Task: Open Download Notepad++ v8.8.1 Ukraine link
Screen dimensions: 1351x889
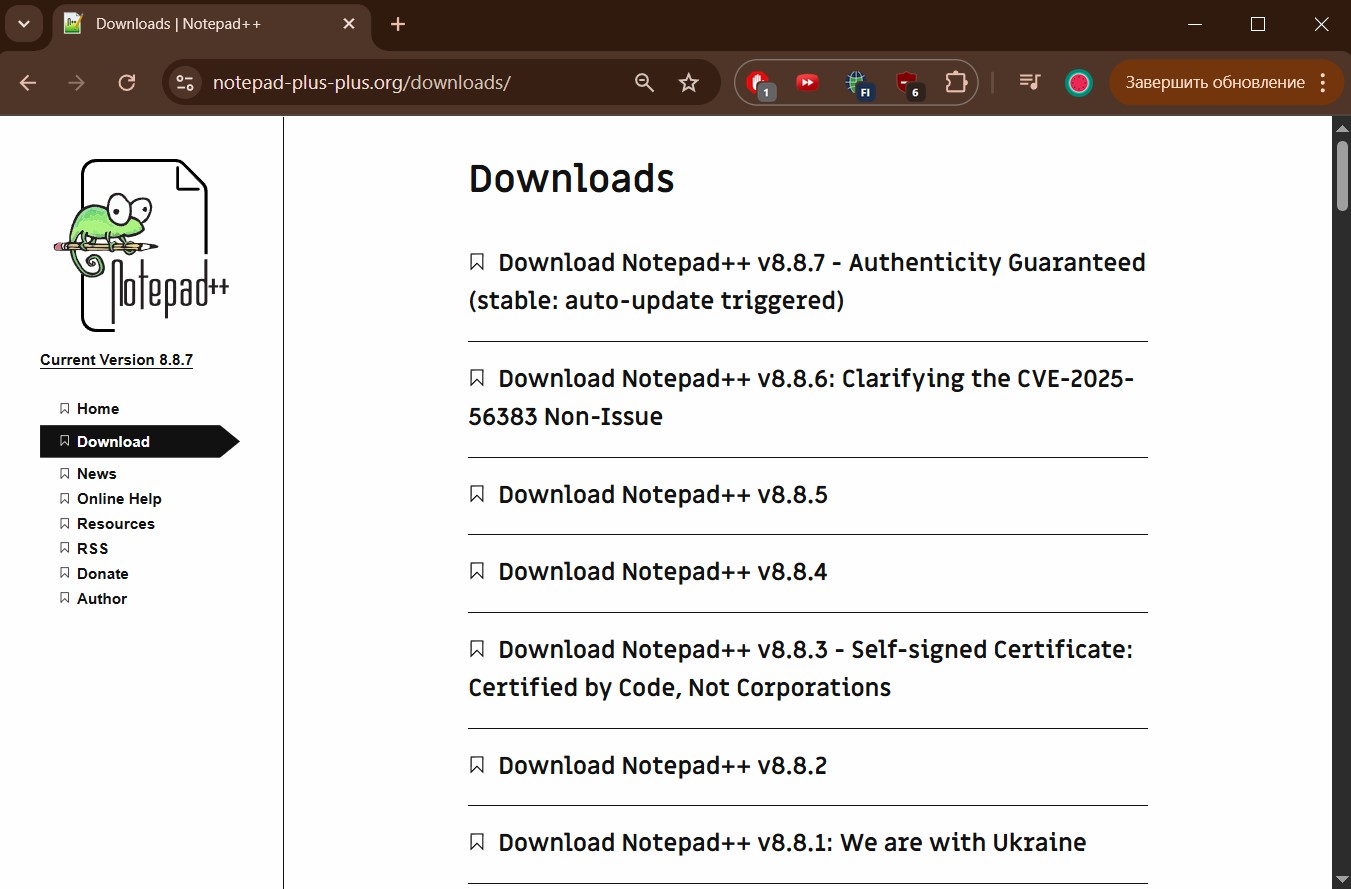Action: [x=792, y=843]
